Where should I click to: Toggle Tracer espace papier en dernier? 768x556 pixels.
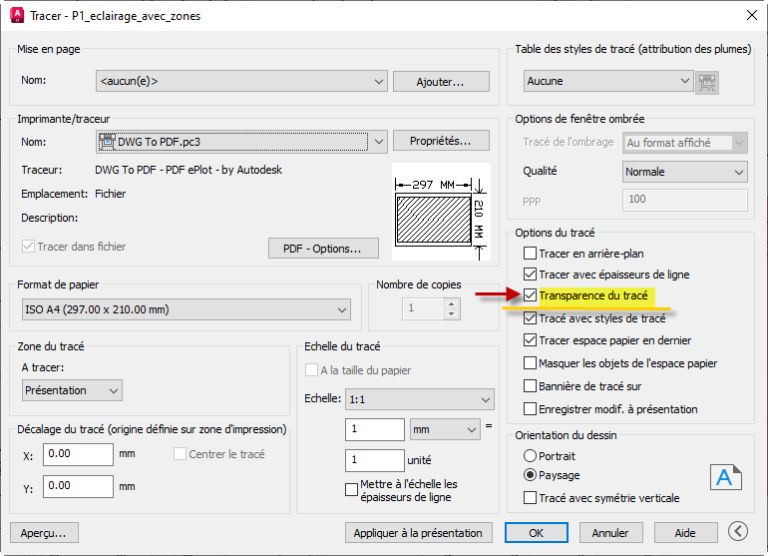point(530,340)
